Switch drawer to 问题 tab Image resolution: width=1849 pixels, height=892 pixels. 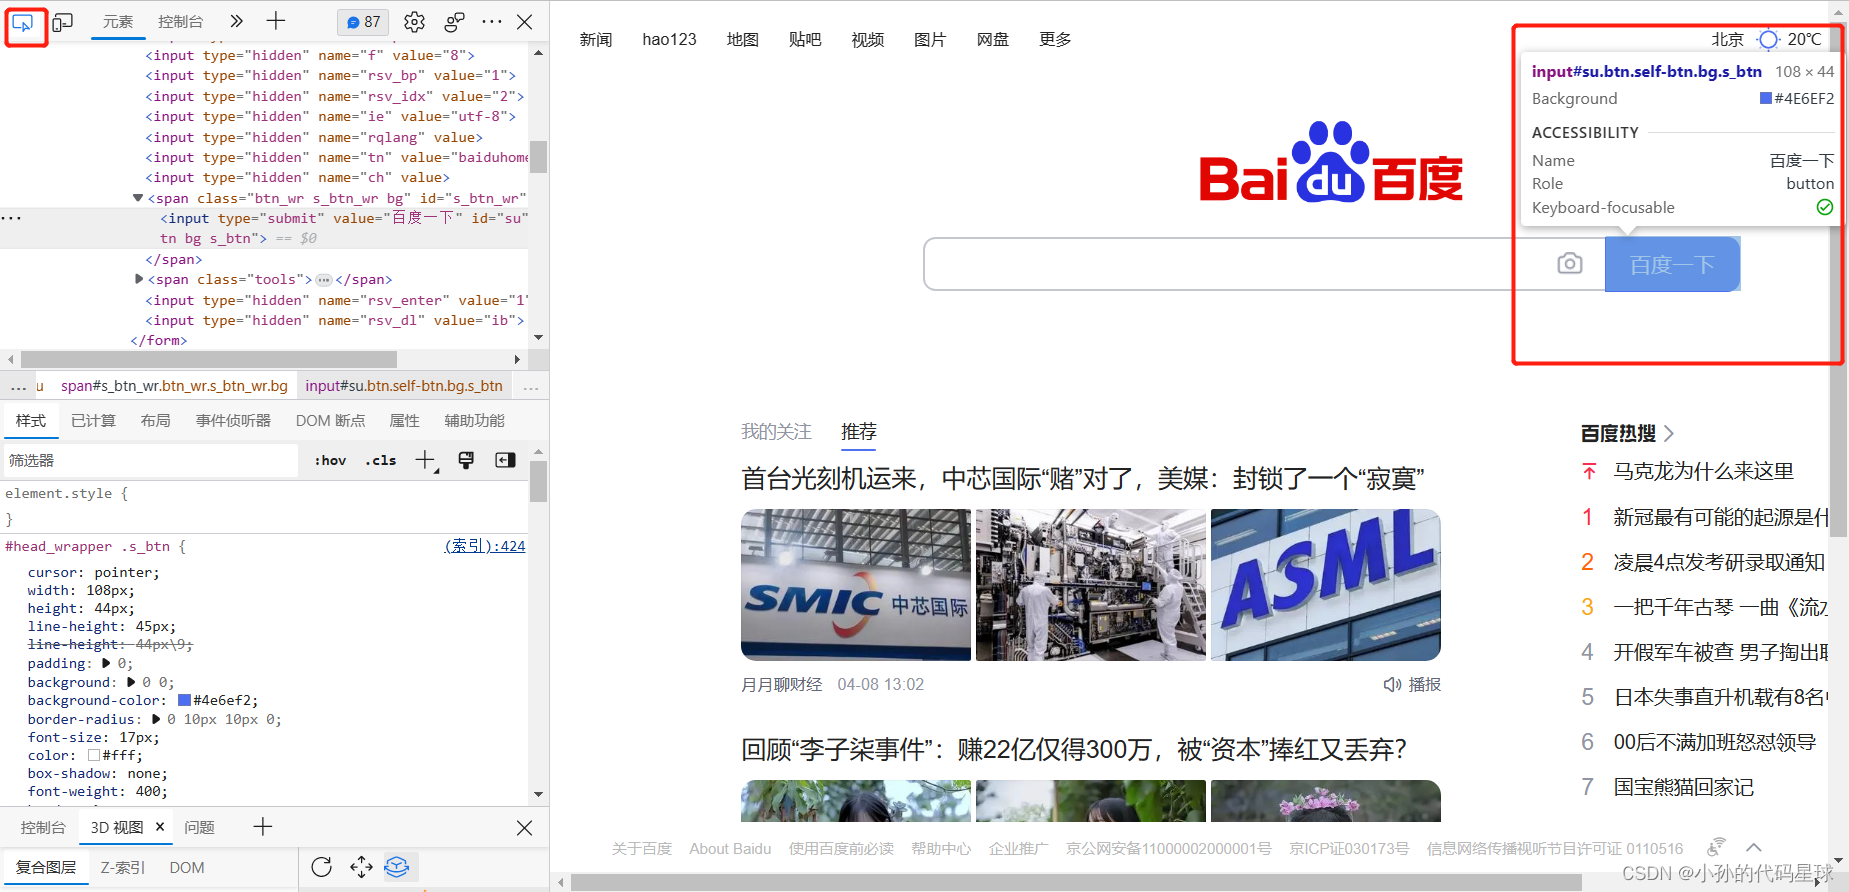point(200,828)
